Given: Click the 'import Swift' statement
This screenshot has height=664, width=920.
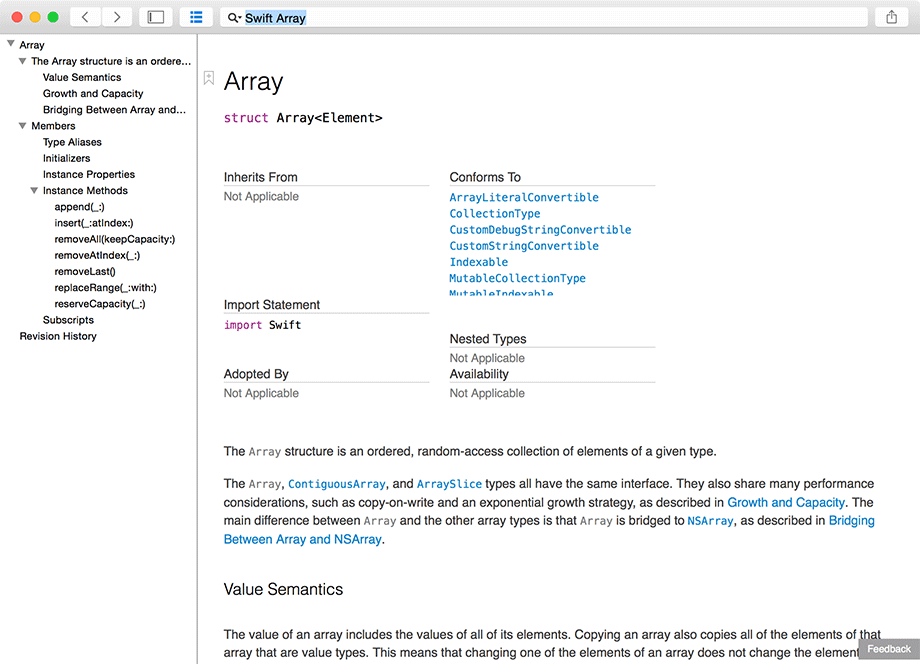Looking at the screenshot, I should coord(262,325).
